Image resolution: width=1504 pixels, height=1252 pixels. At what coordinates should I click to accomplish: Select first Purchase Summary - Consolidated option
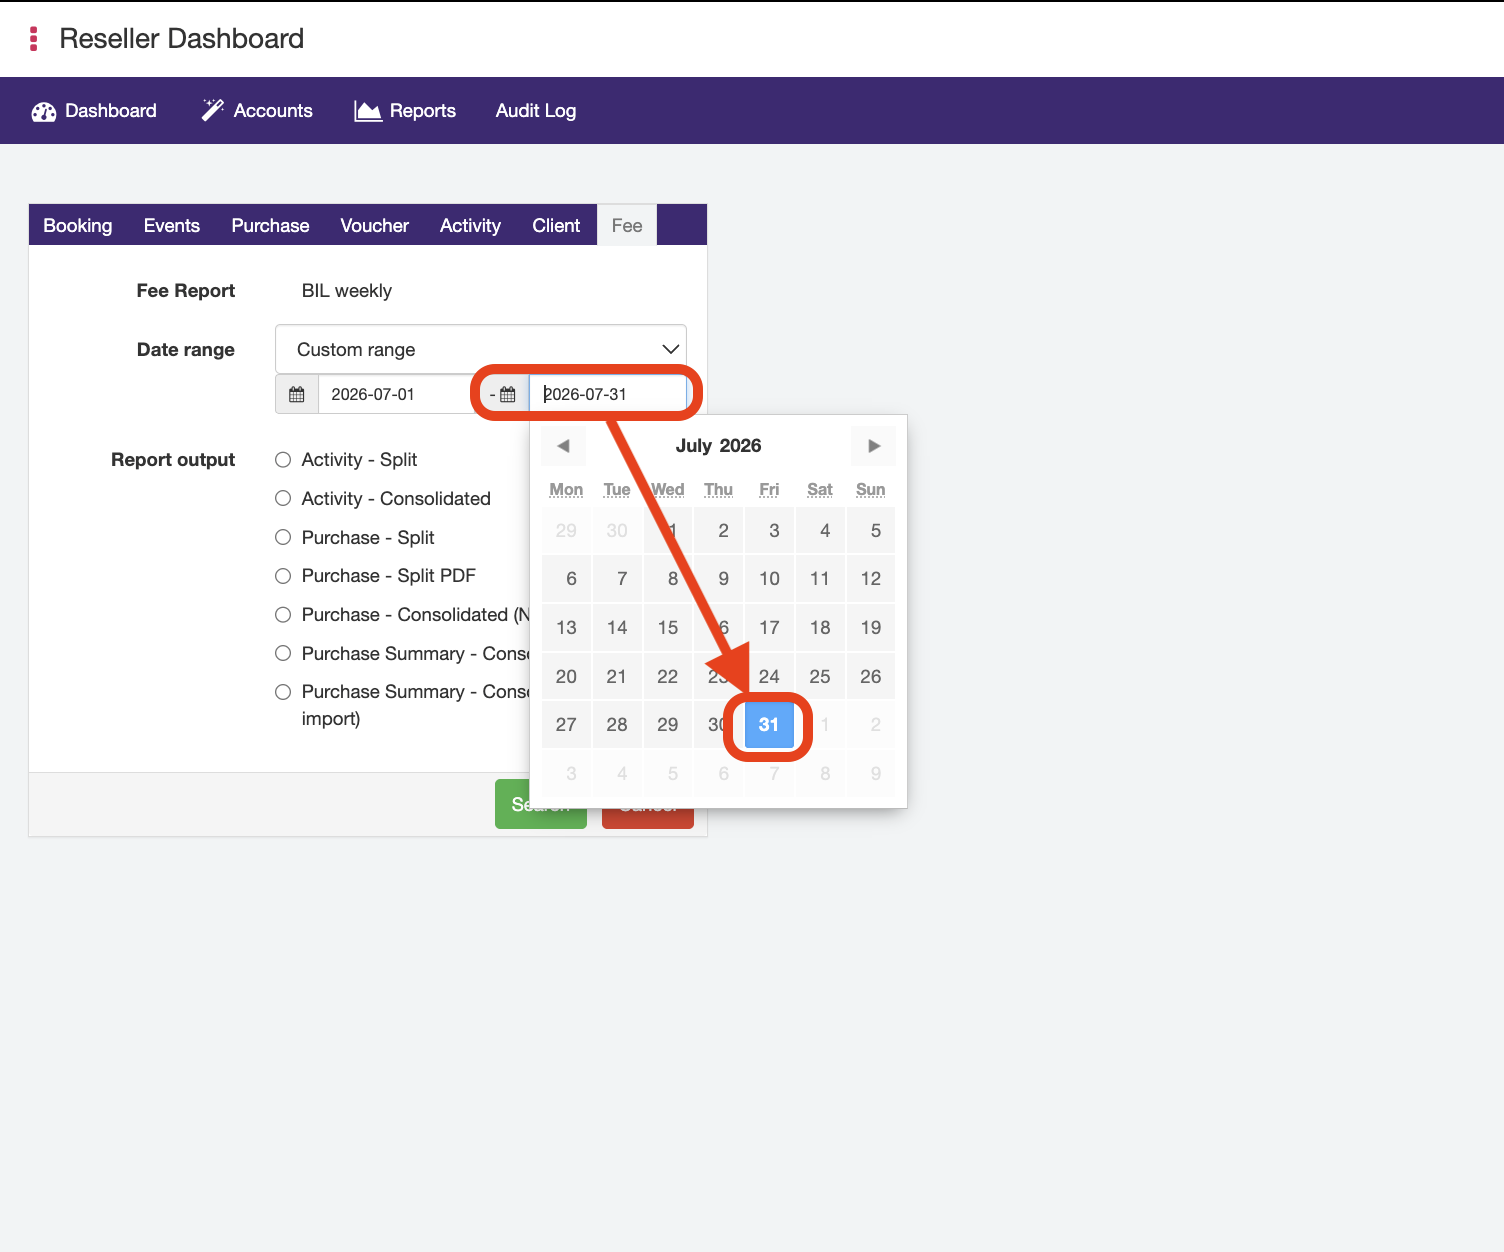[x=283, y=653]
